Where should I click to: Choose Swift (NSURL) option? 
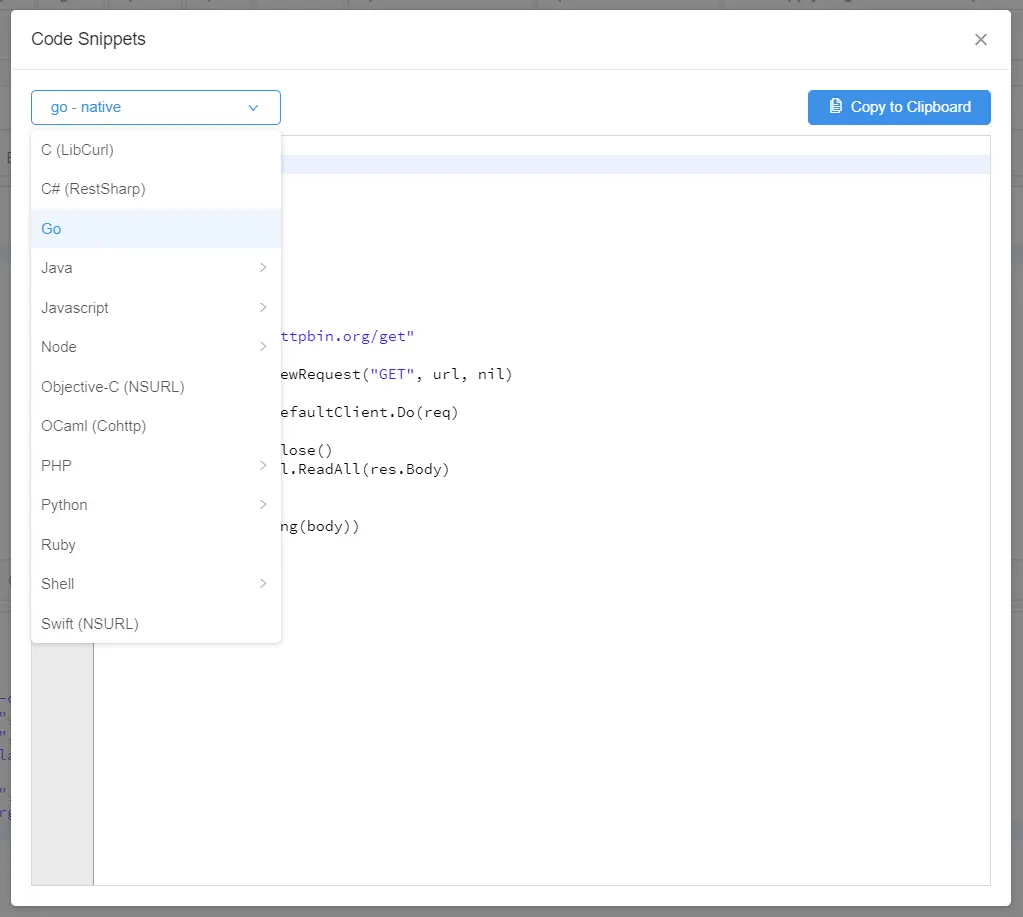point(90,624)
